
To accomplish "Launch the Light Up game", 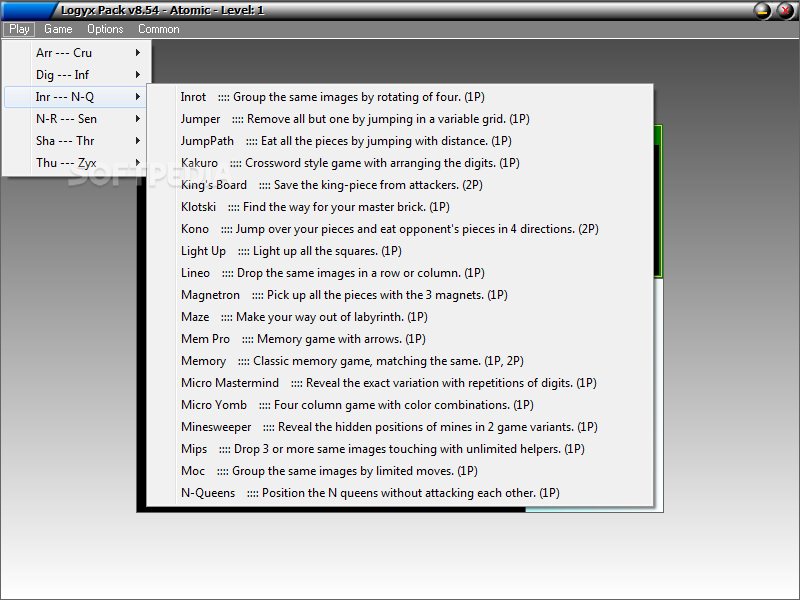I will (400, 251).
